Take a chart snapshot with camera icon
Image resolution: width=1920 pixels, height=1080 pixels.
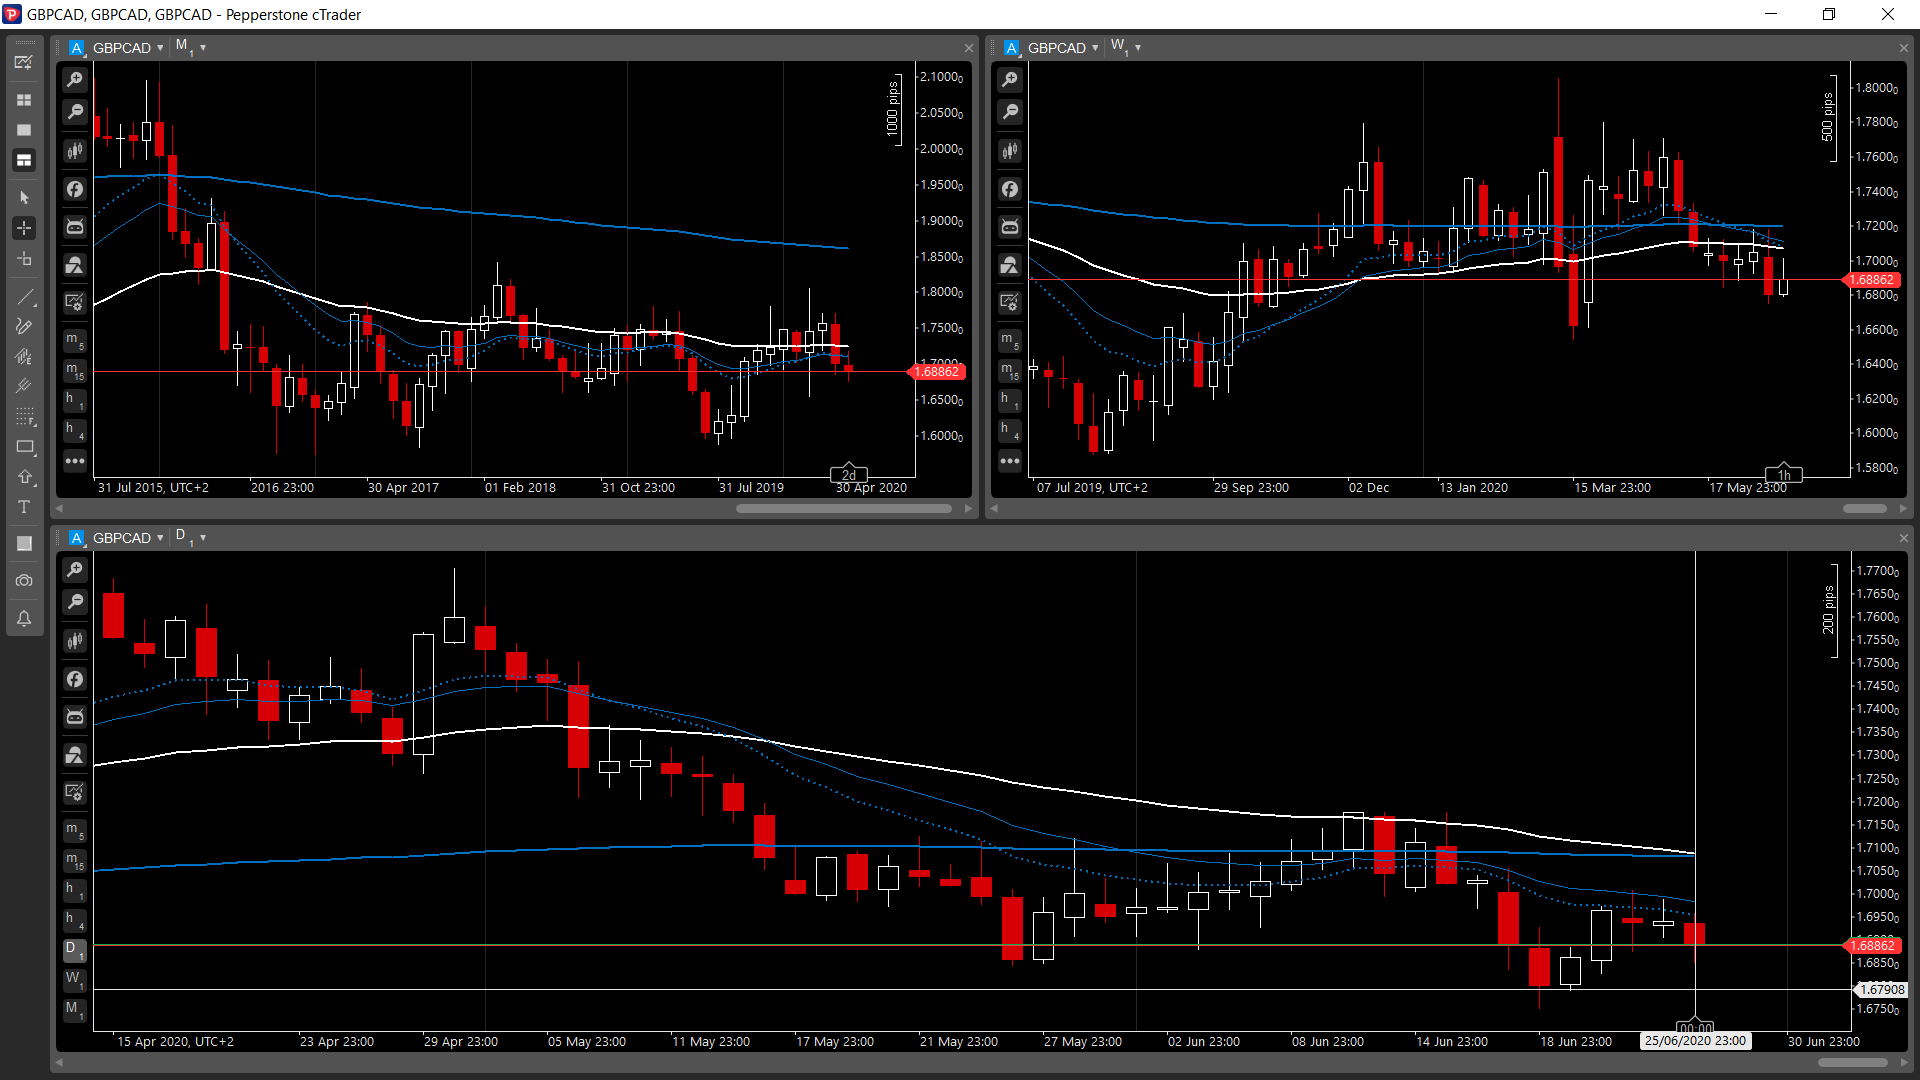[x=24, y=581]
